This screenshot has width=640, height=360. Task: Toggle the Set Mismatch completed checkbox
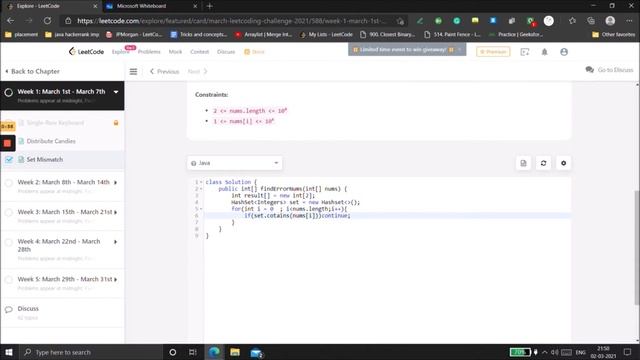[9, 160]
